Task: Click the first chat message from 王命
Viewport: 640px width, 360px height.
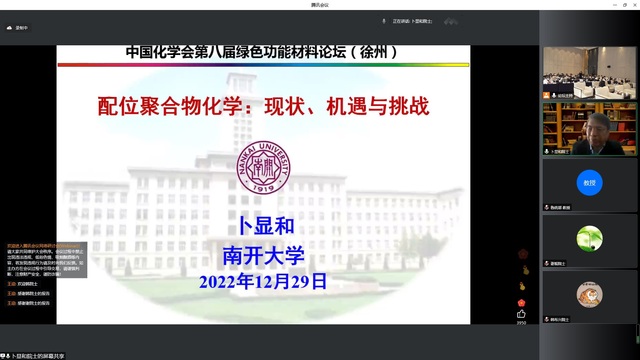Action: (22, 284)
